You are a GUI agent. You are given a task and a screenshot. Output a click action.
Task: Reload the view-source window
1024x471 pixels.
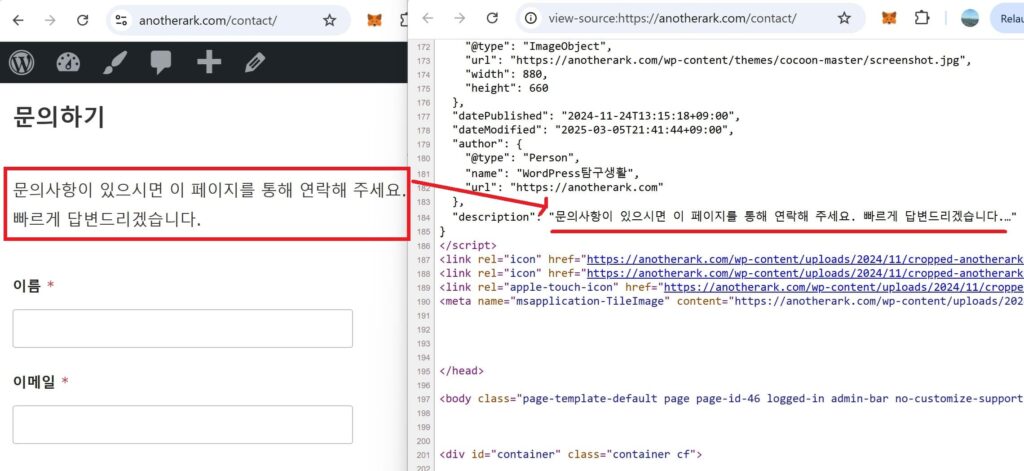tap(492, 18)
